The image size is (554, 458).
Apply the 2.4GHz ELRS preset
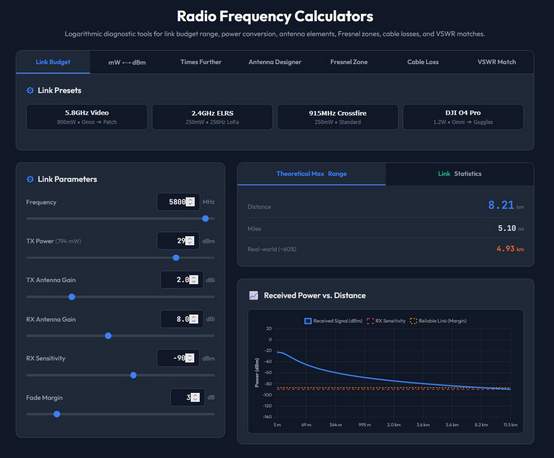point(212,117)
